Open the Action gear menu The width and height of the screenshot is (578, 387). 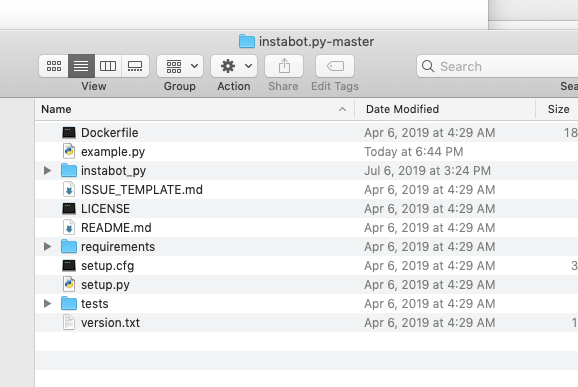click(234, 66)
